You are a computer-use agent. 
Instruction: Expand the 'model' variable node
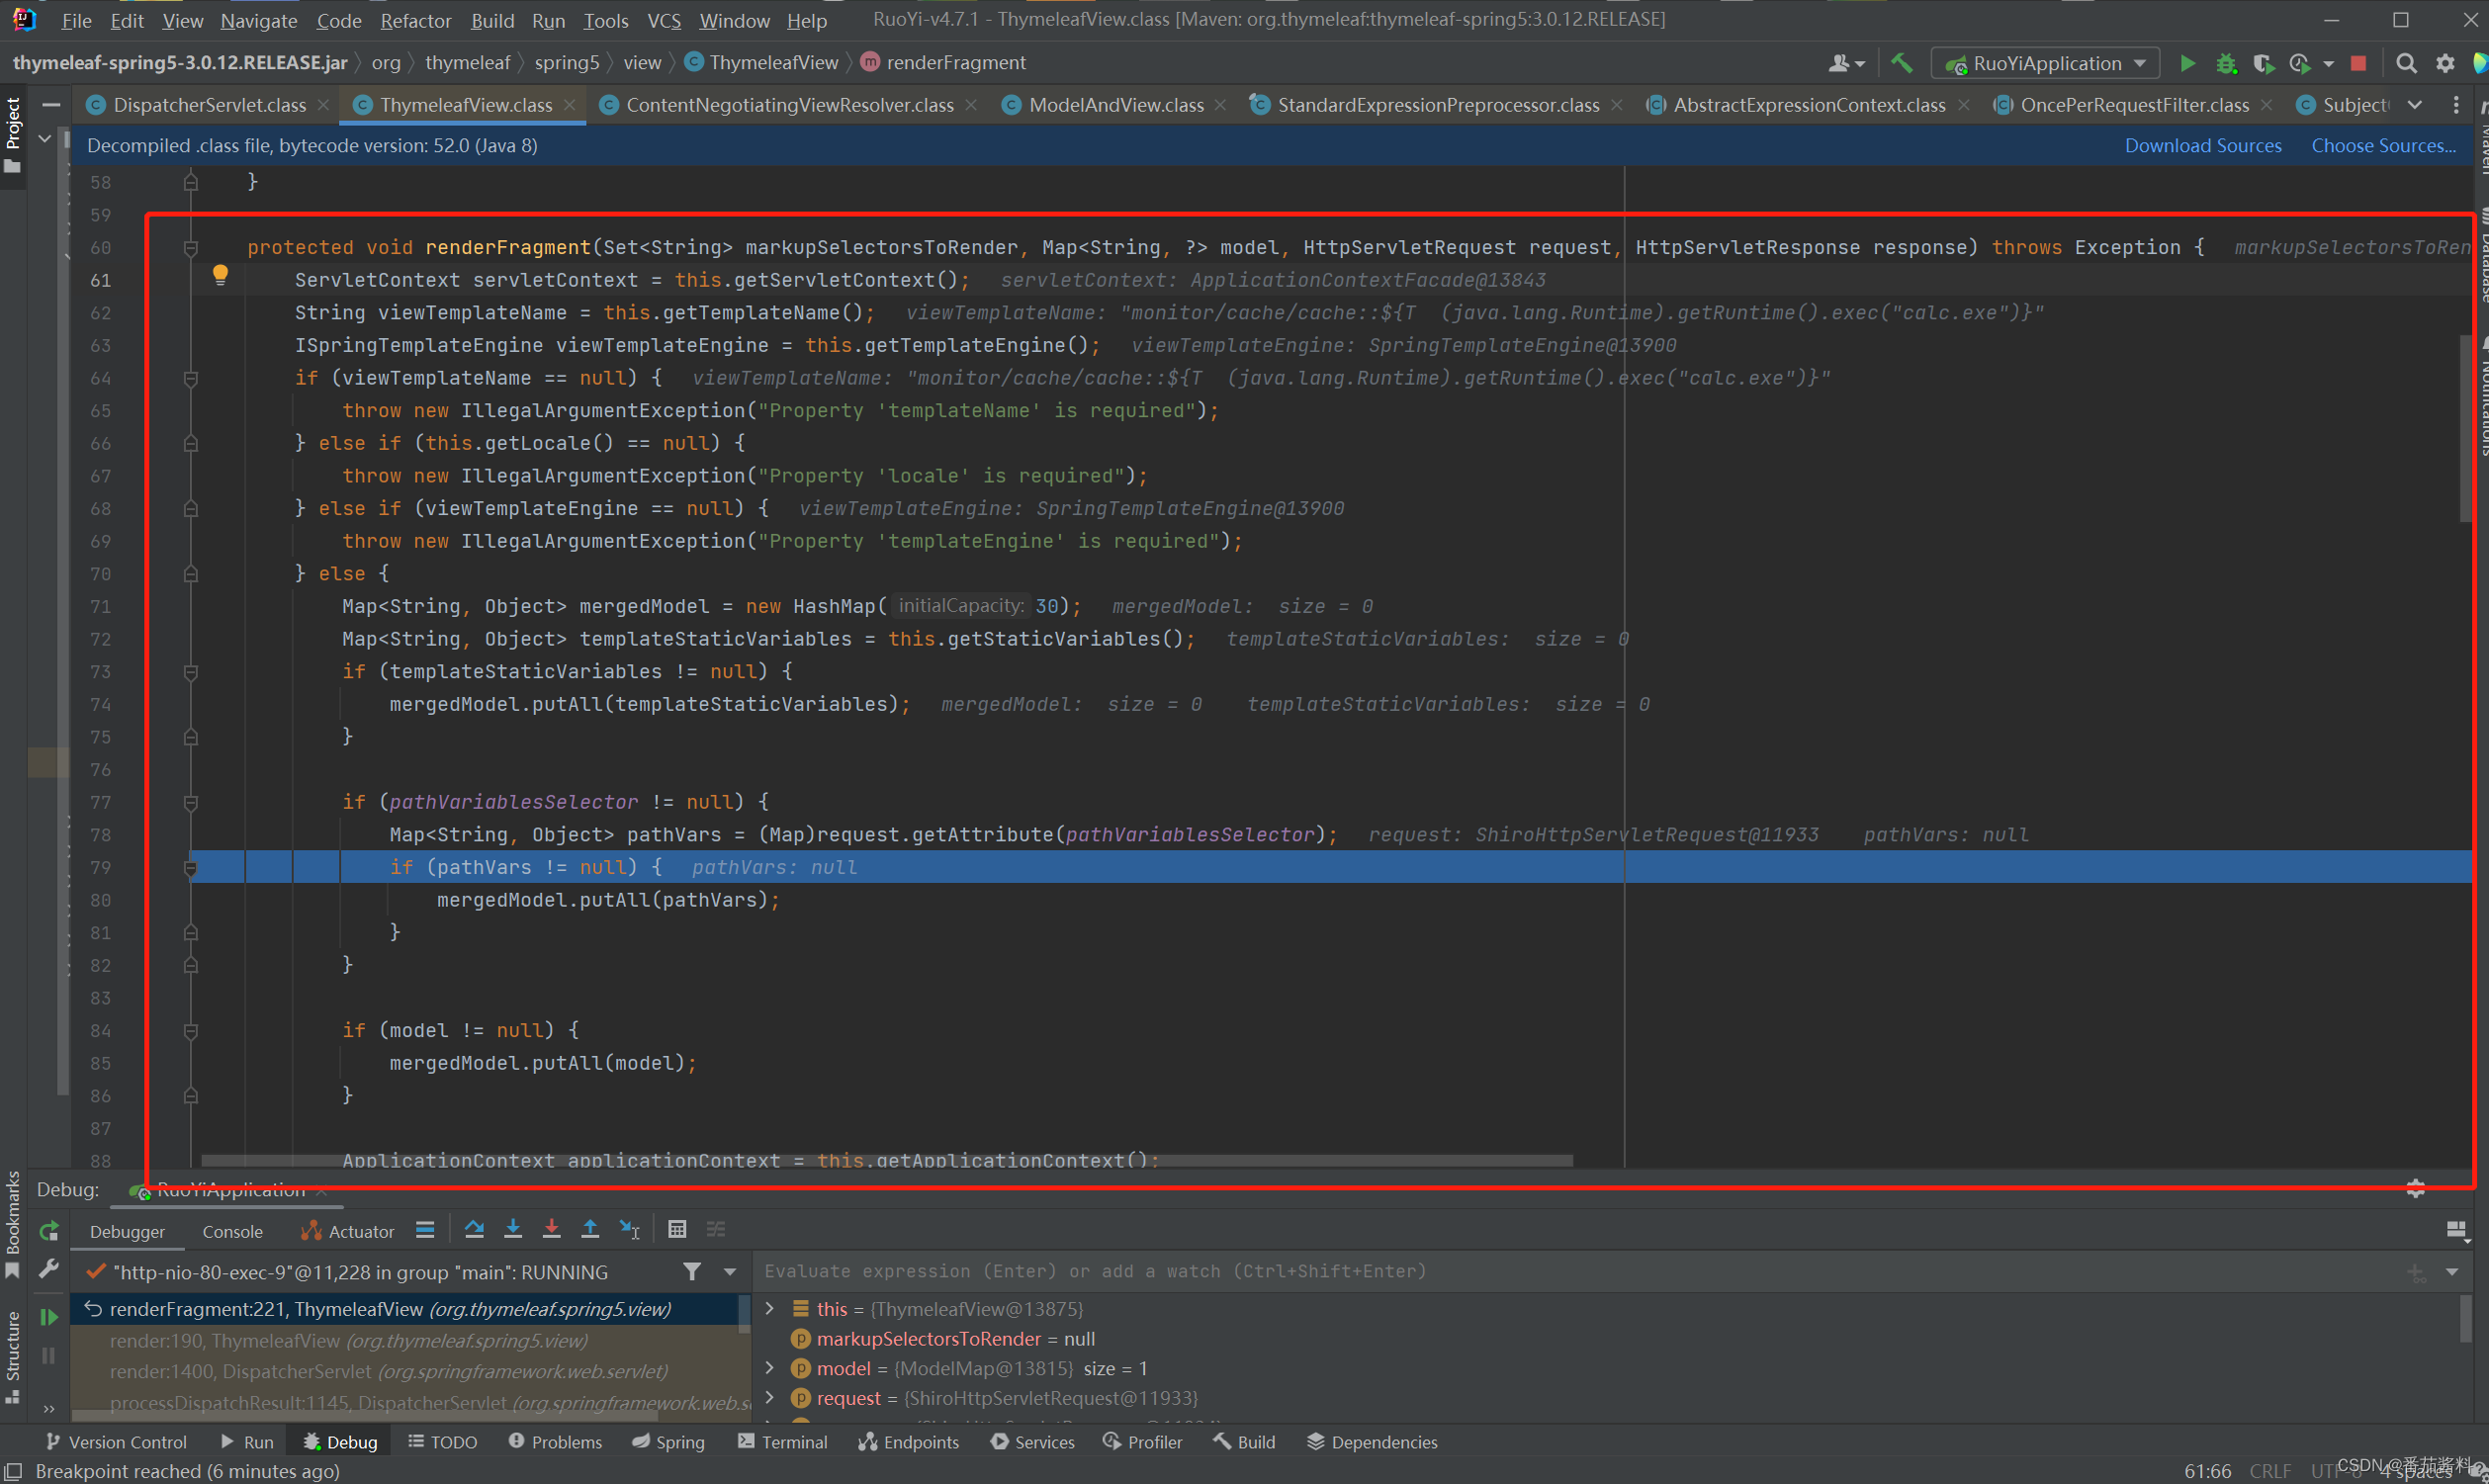pyautogui.click(x=770, y=1368)
